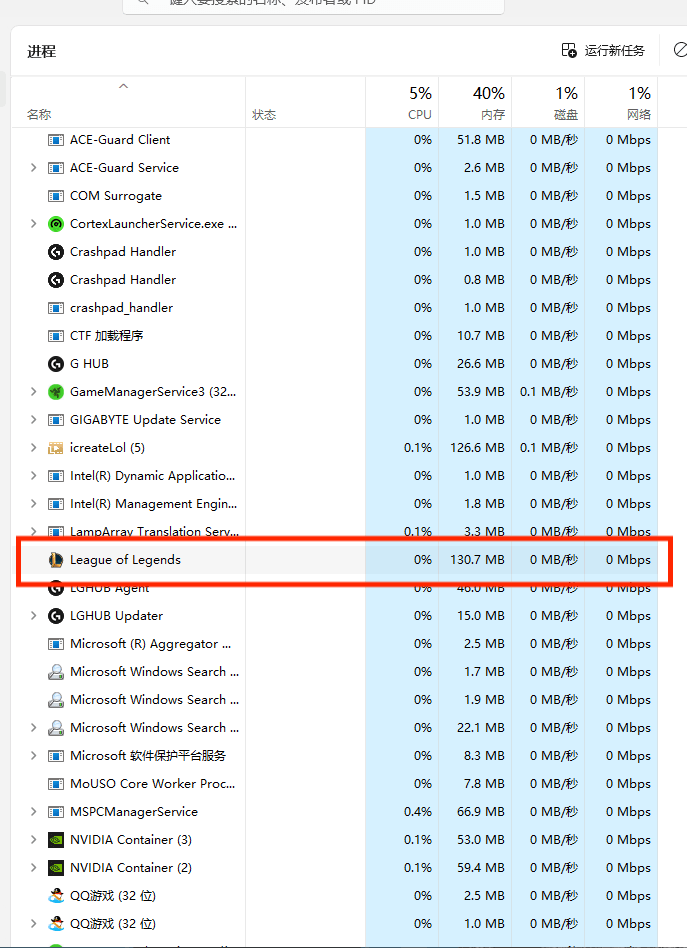Click the CortexLauncherService.exe icon
This screenshot has height=948, width=687.
coord(56,224)
